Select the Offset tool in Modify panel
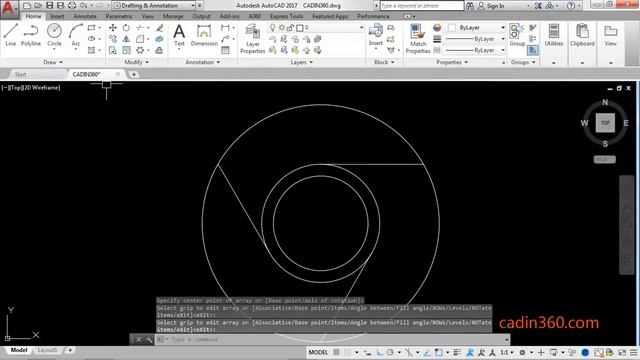The width and height of the screenshot is (640, 360). 160,50
